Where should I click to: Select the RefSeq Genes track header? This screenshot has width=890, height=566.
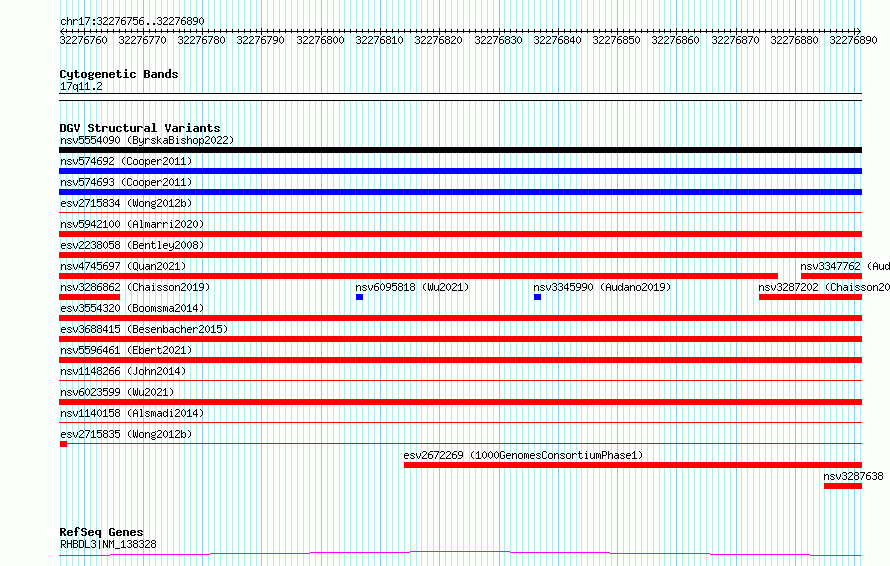tap(102, 532)
